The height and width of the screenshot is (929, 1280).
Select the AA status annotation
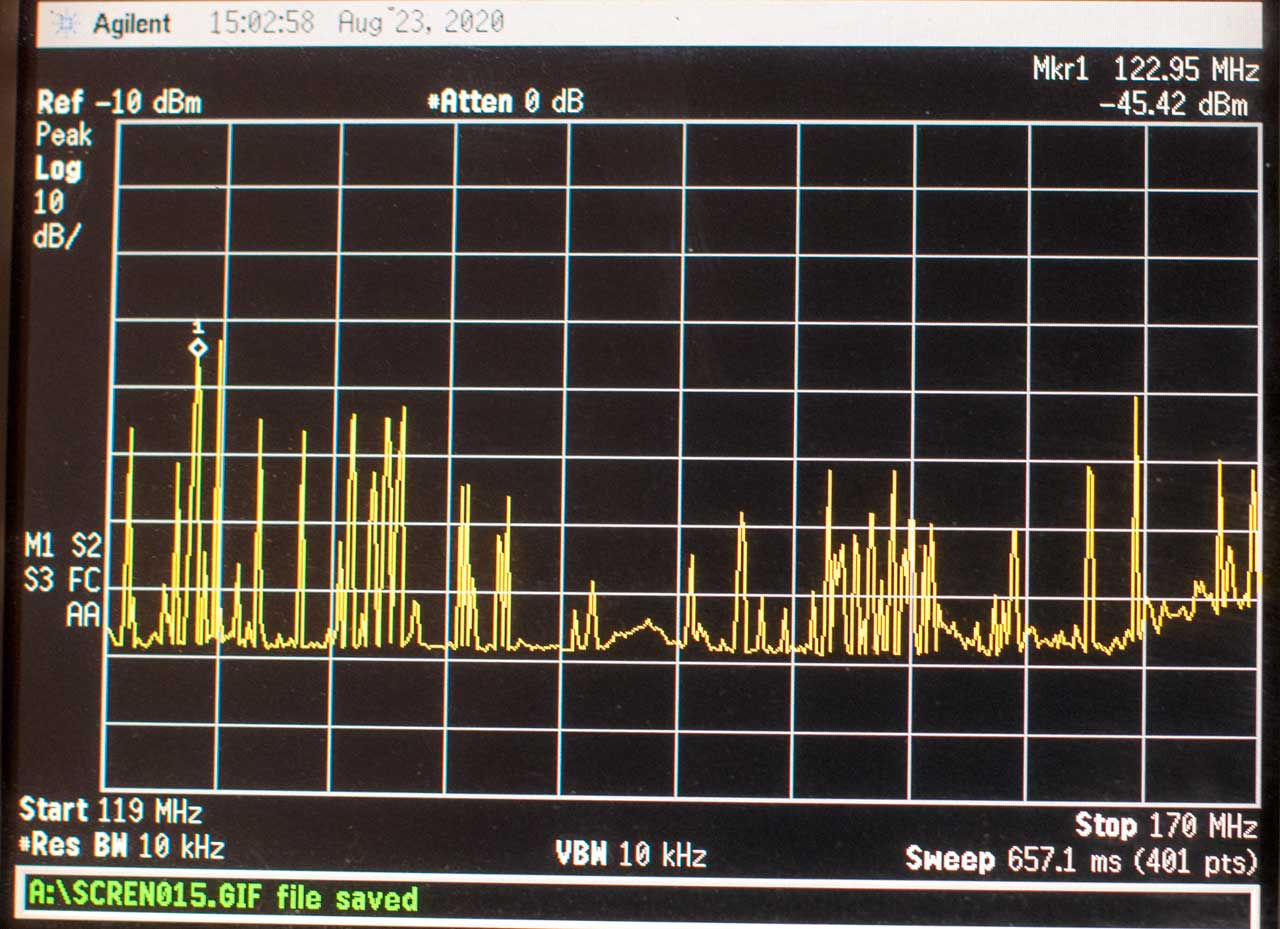[x=83, y=616]
